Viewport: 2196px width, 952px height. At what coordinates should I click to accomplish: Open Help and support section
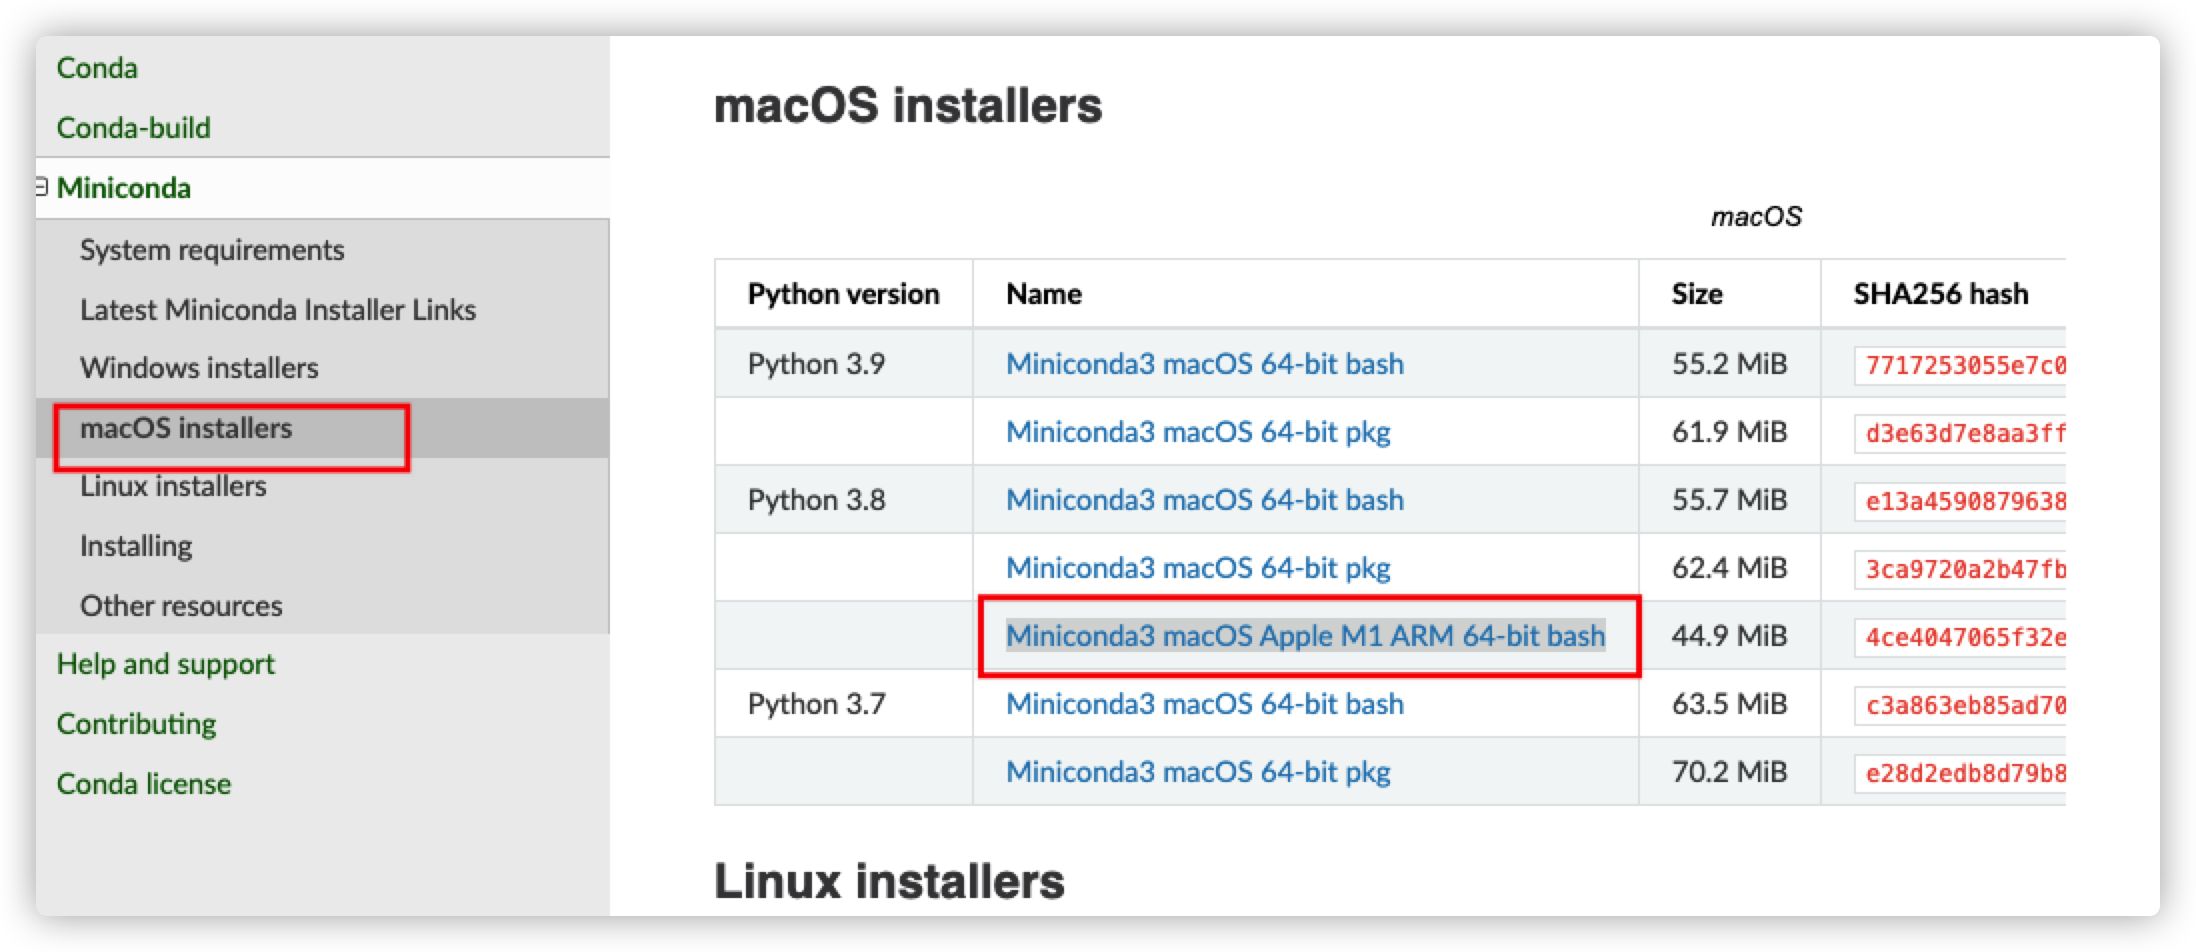[x=166, y=663]
